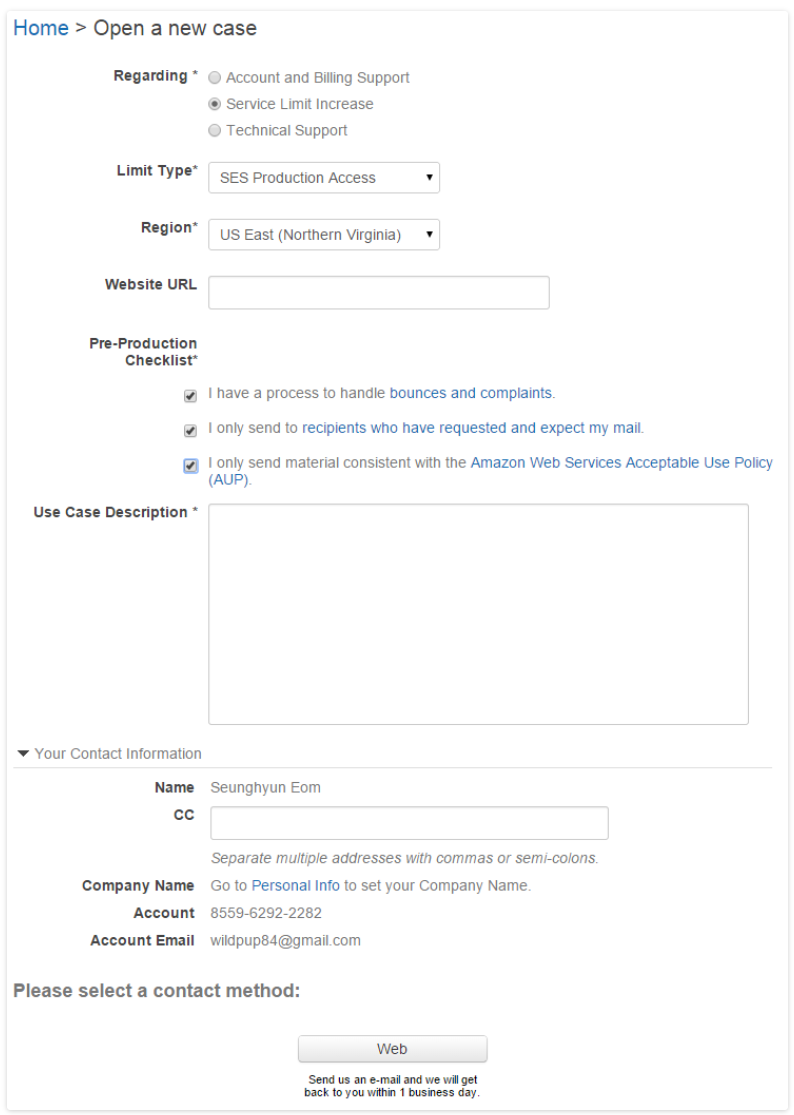
Task: Toggle the recipients who requested mail checkbox
Action: 191,430
